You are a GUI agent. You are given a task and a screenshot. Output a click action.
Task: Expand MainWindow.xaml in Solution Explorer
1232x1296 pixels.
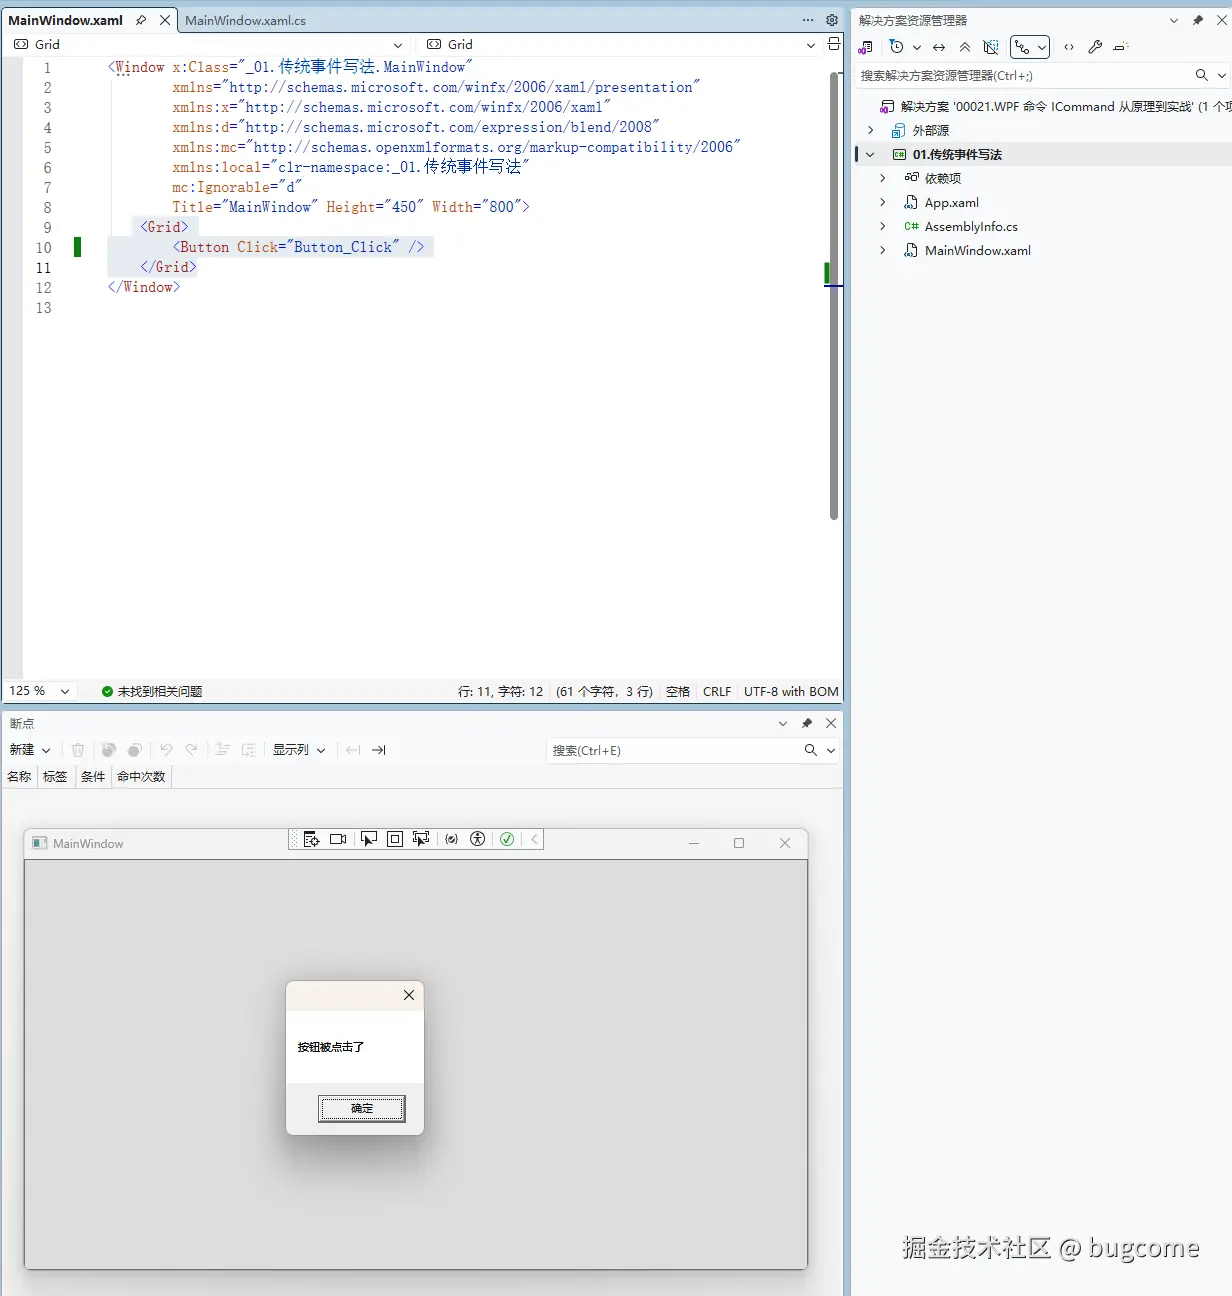881,250
